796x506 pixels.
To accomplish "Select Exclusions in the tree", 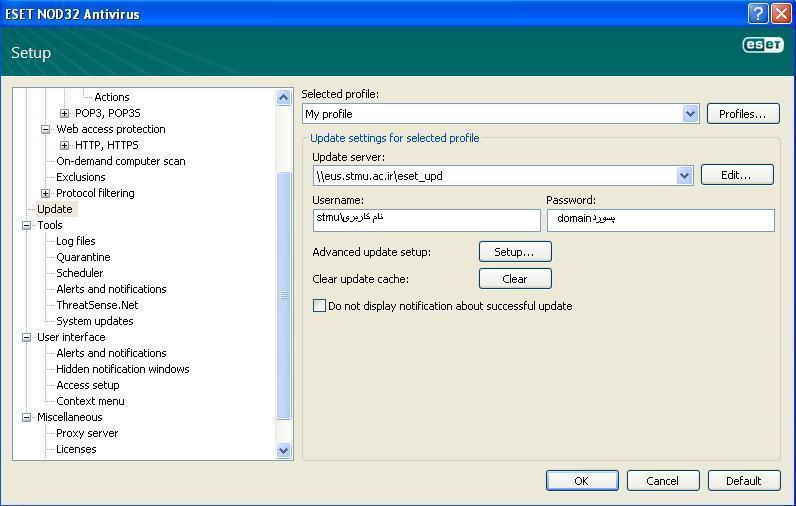I will point(81,177).
